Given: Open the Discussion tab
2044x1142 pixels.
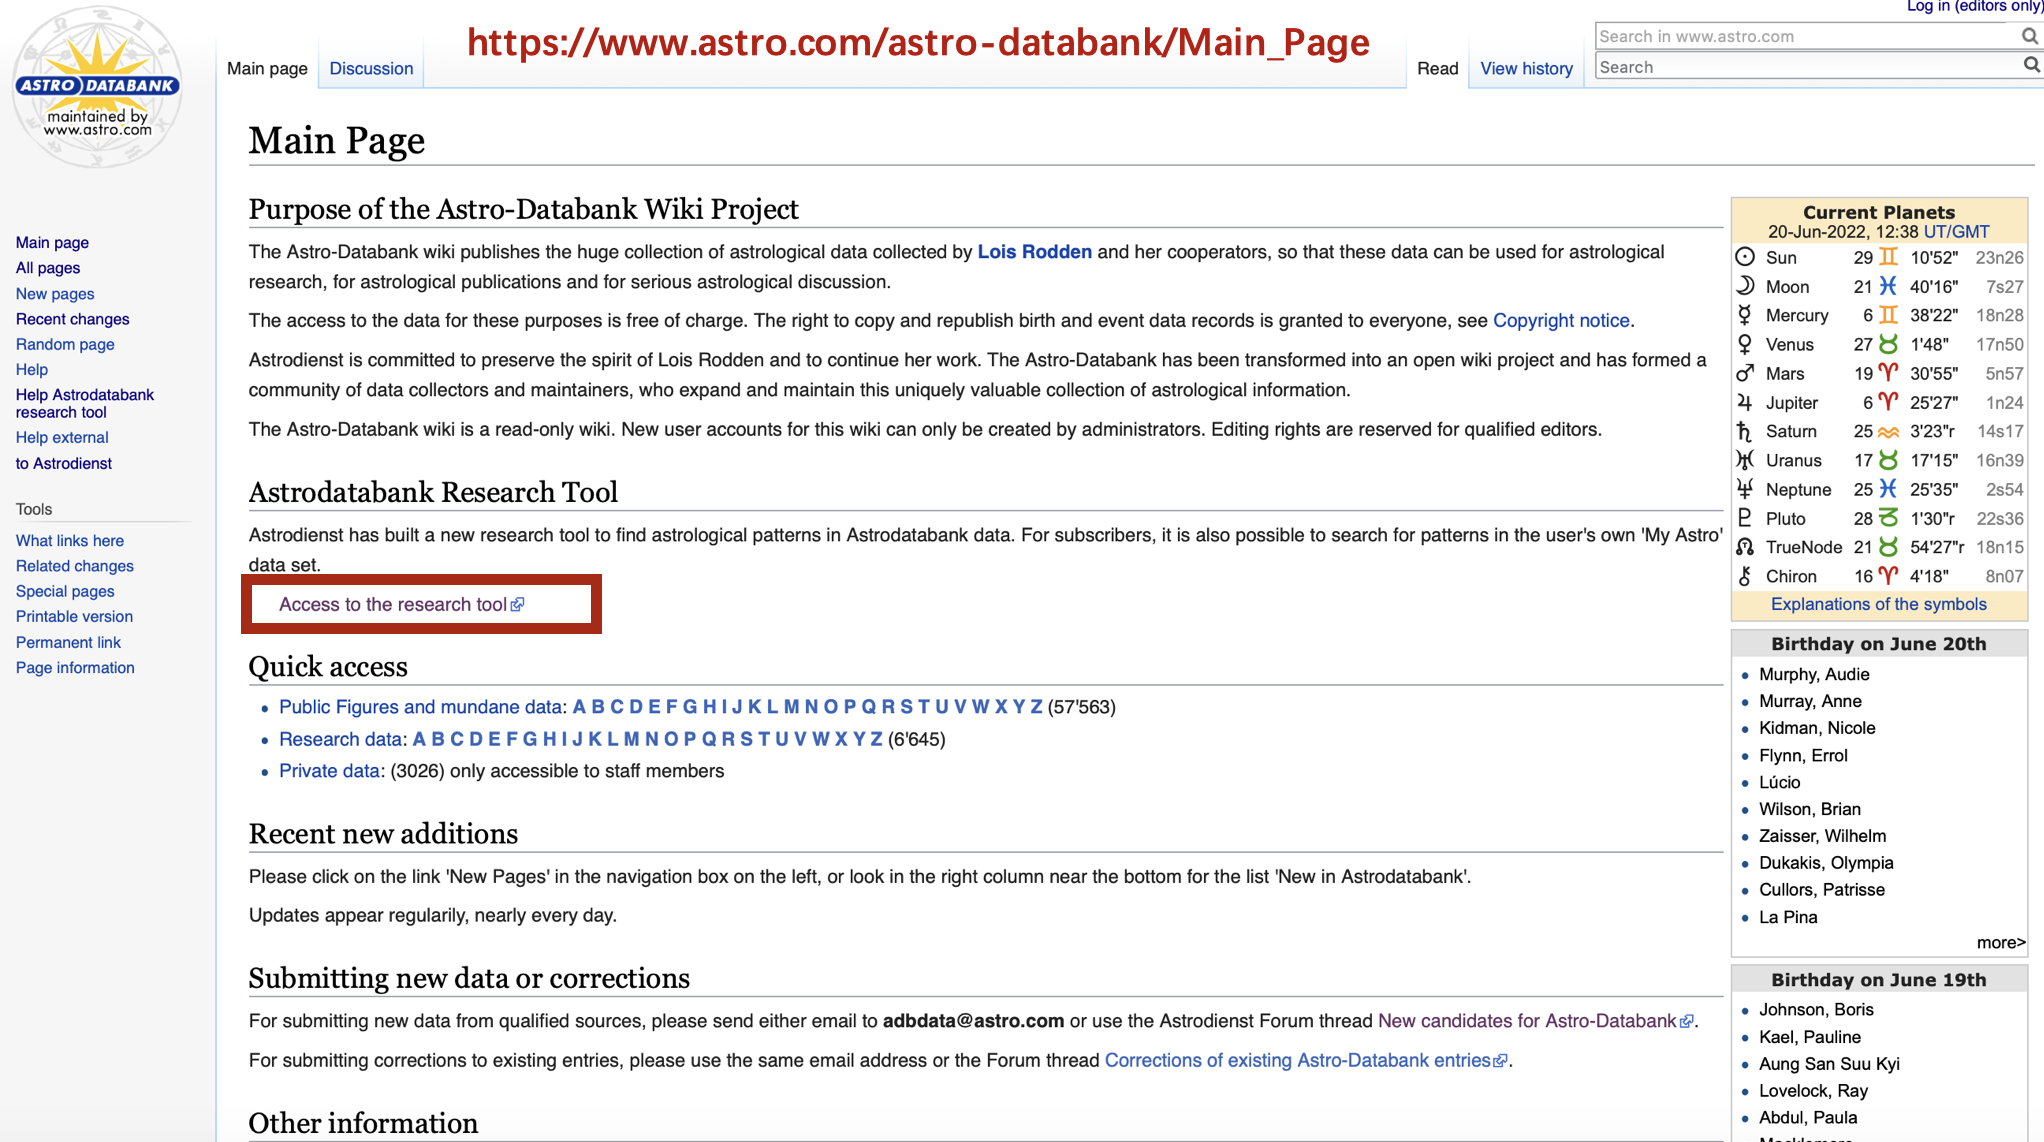Looking at the screenshot, I should point(371,68).
